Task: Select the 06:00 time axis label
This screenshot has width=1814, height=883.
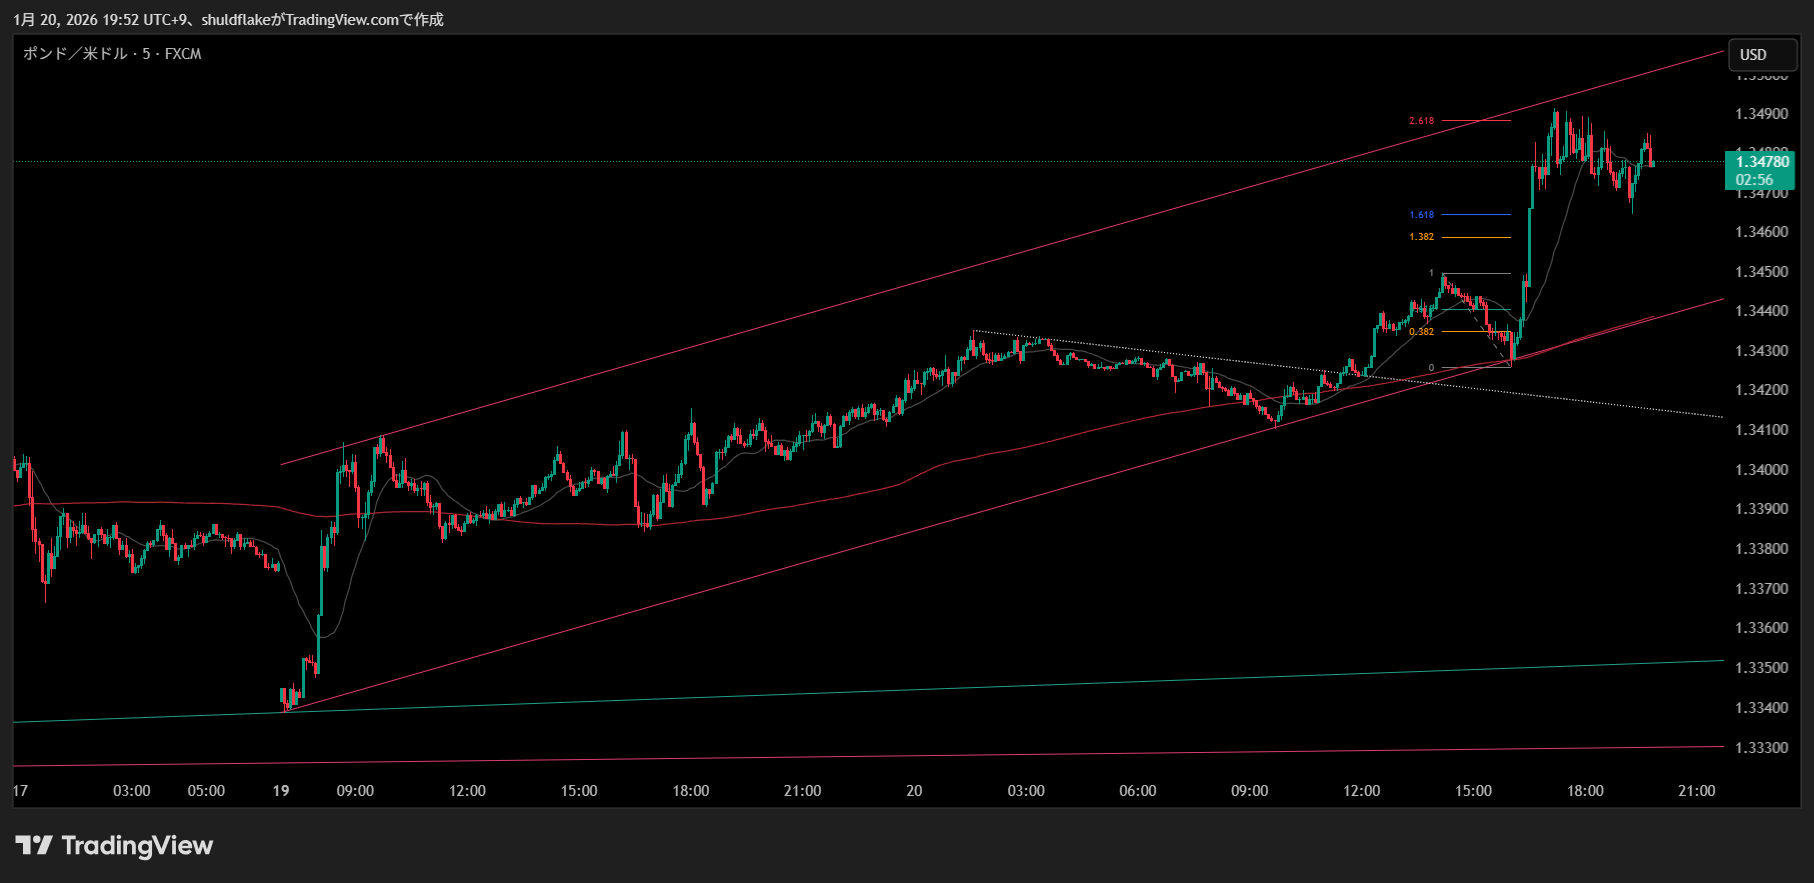Action: coord(1137,791)
